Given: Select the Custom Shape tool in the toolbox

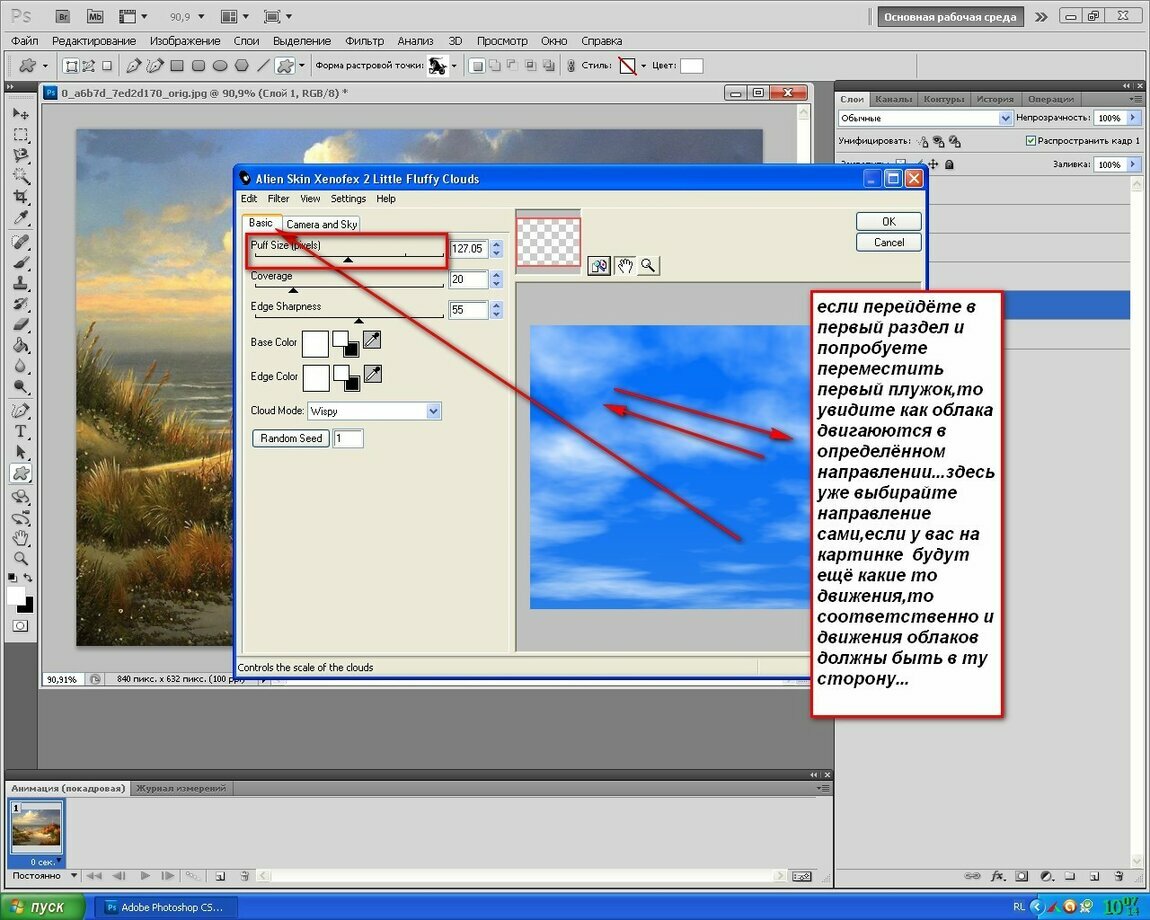Looking at the screenshot, I should tap(21, 473).
